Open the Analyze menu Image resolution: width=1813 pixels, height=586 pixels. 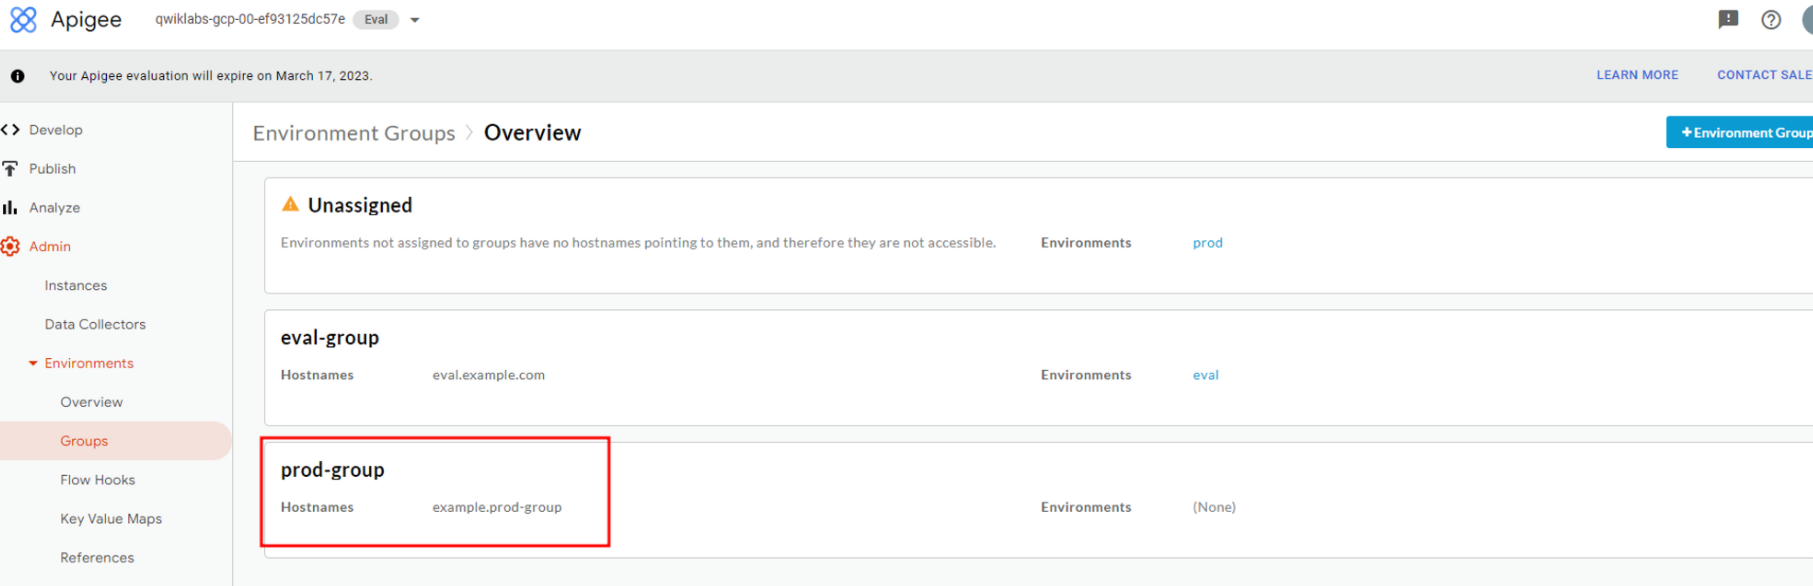pos(54,208)
